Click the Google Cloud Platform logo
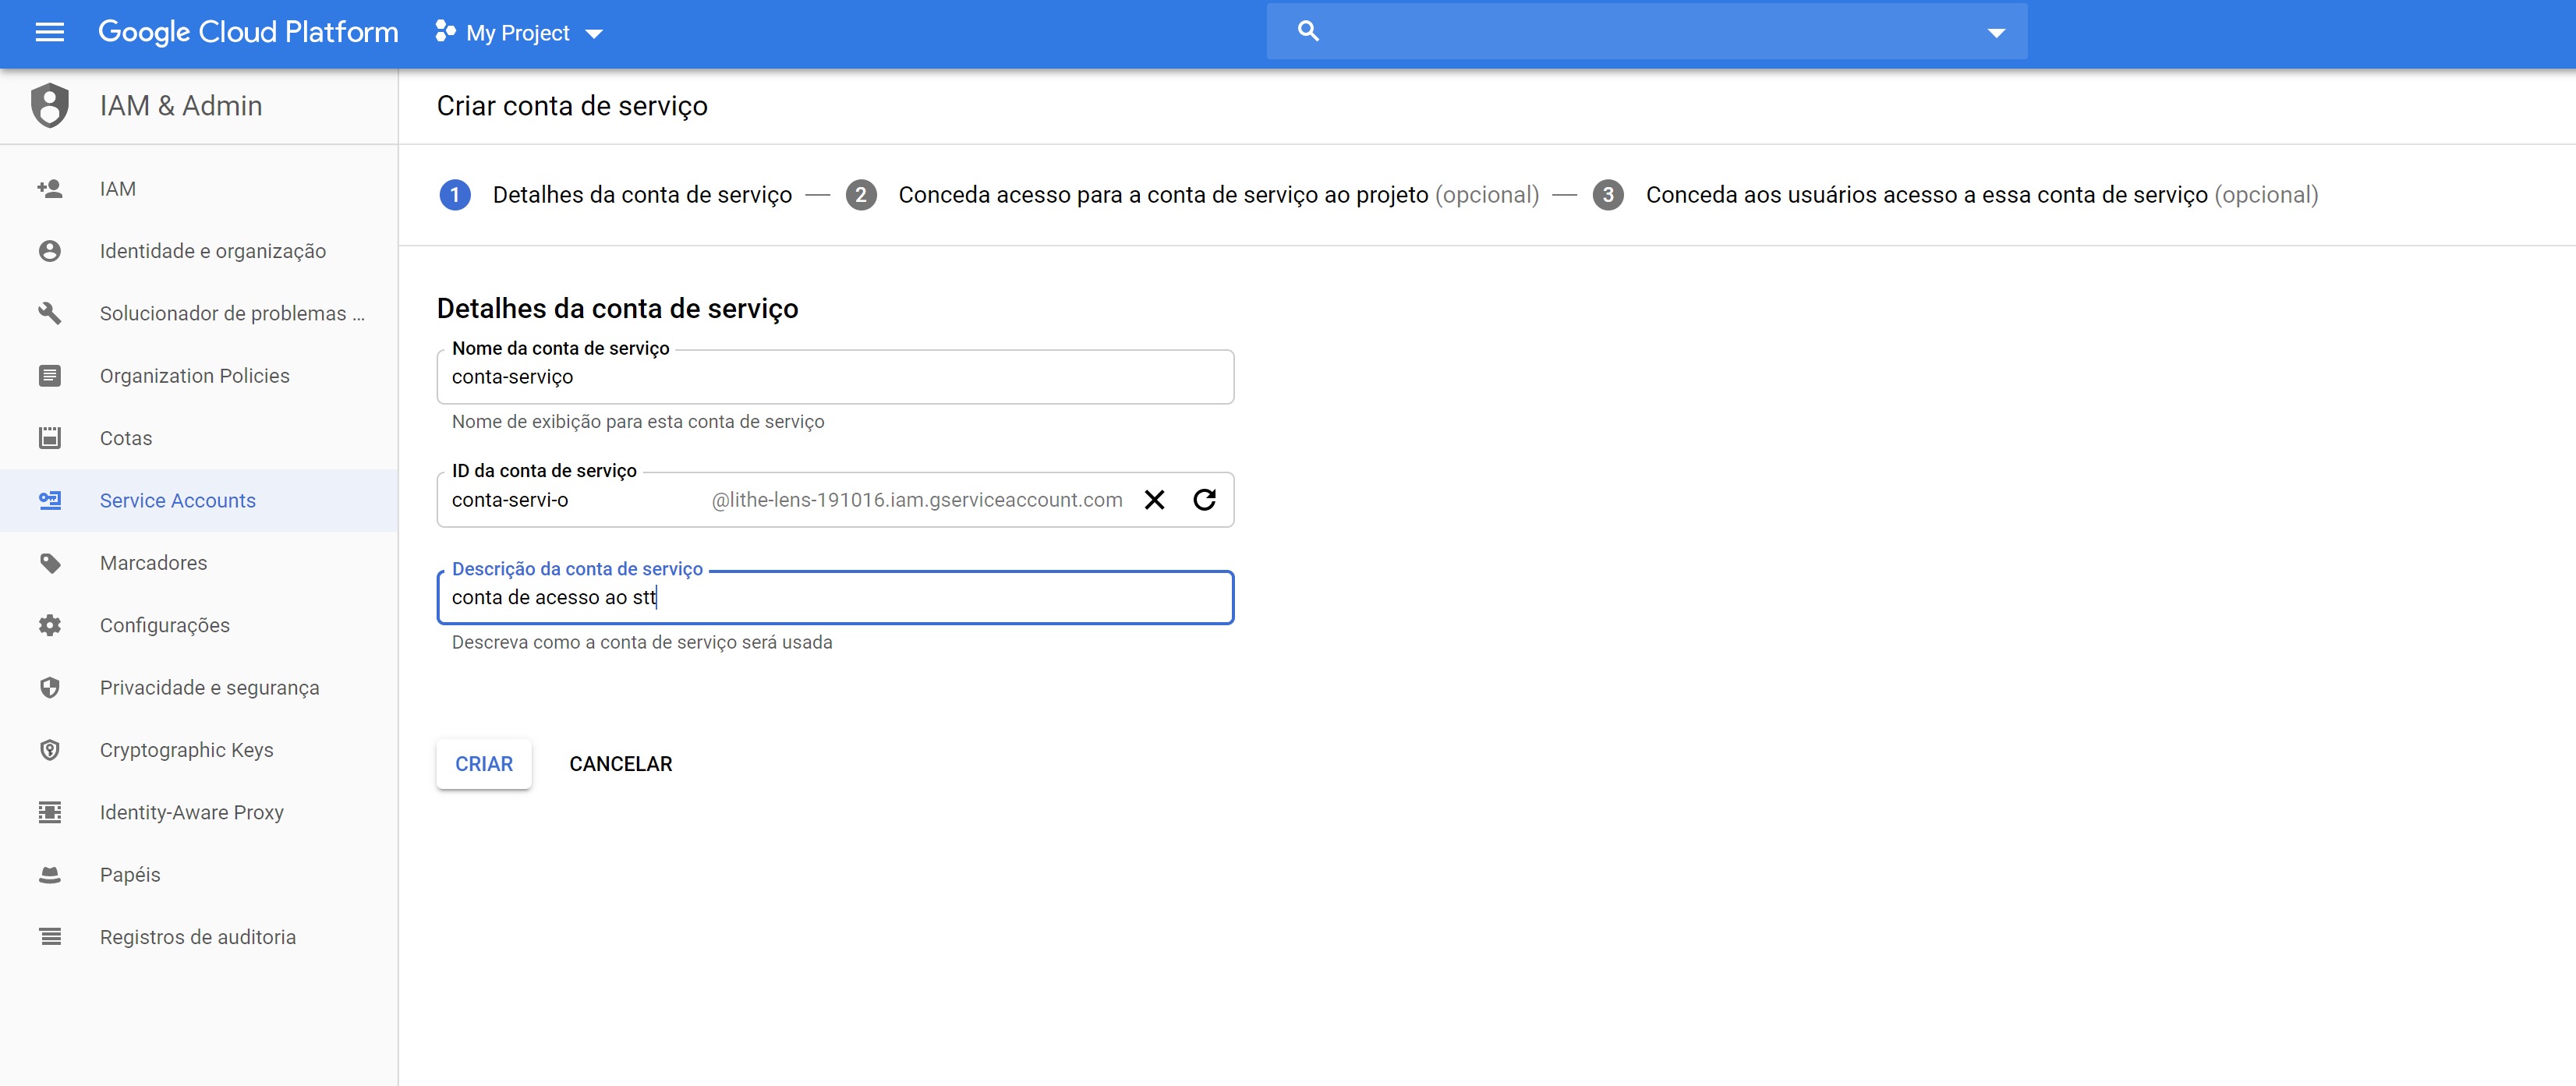This screenshot has width=2576, height=1086. pos(248,32)
